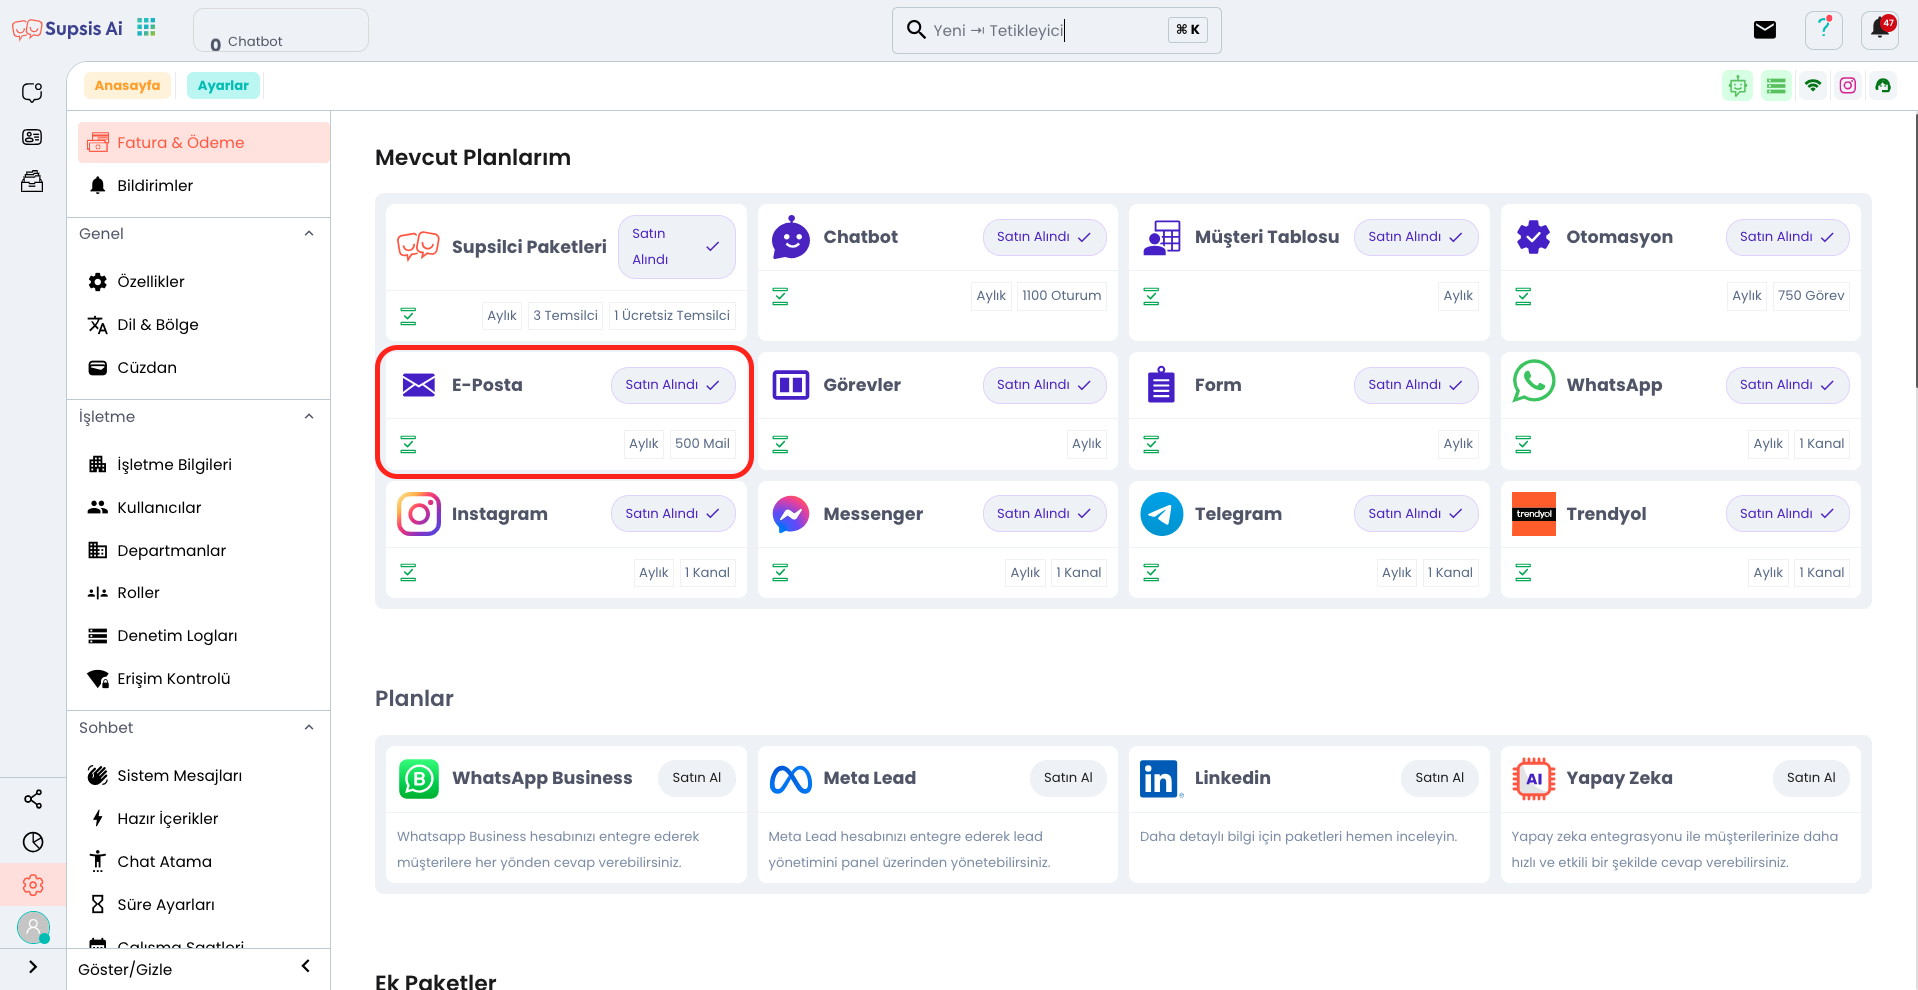Click Satın Al for Linkedin
The width and height of the screenshot is (1918, 990).
click(1440, 778)
